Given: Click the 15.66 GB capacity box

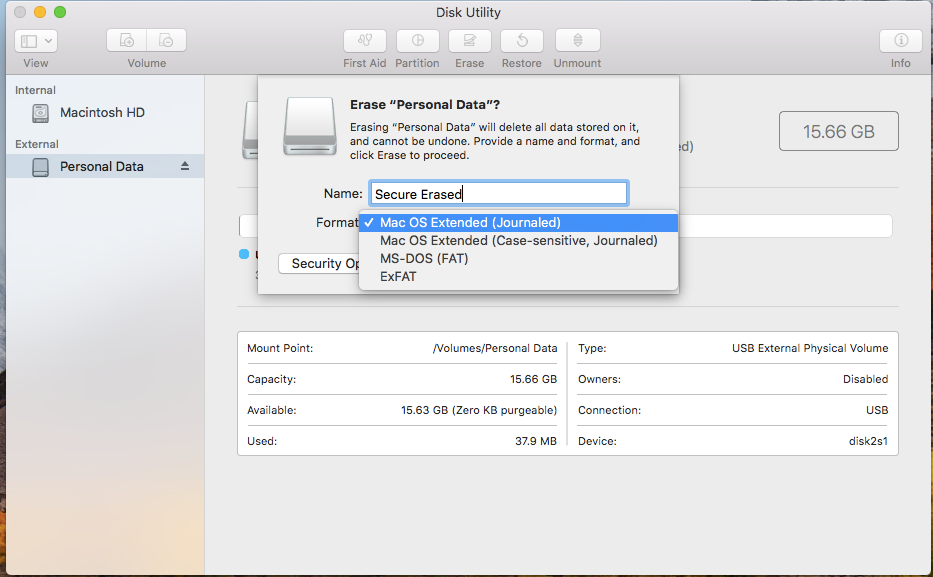Looking at the screenshot, I should (838, 131).
